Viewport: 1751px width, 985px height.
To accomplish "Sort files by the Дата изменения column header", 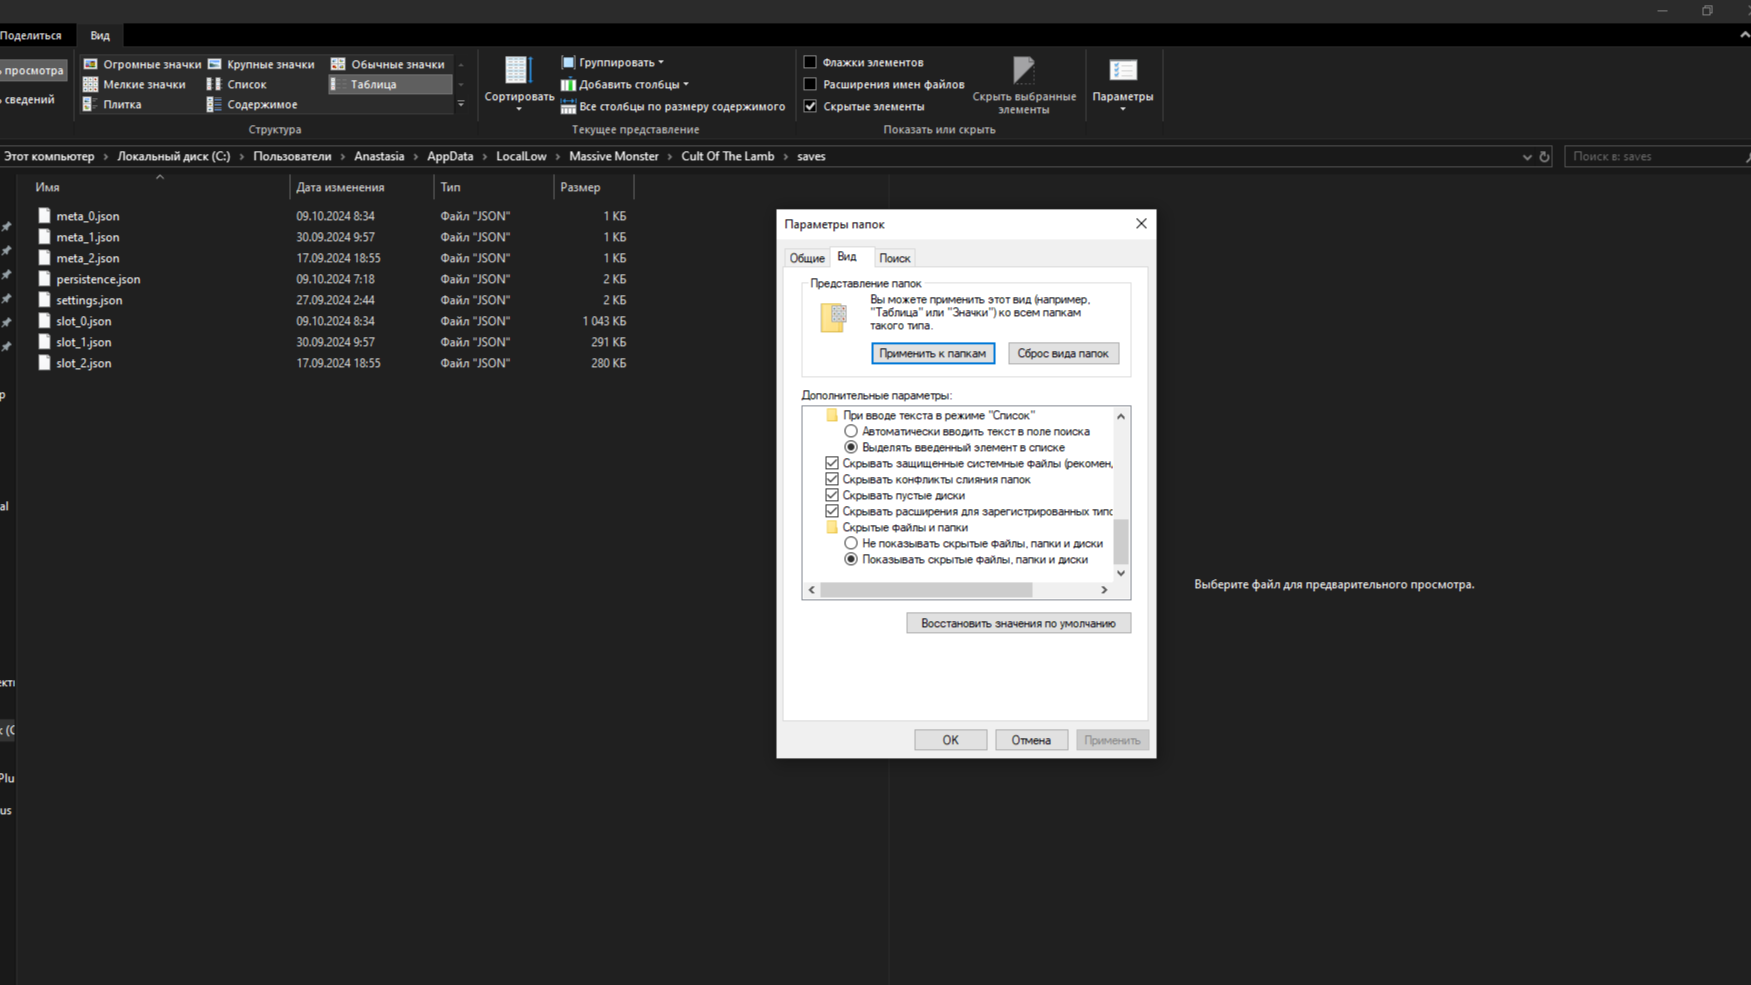I will [361, 187].
